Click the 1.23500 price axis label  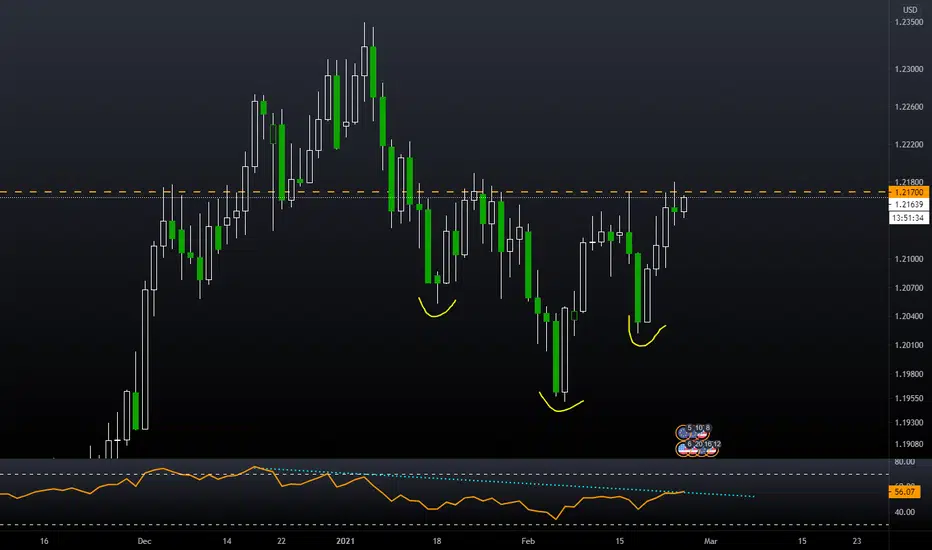908,22
